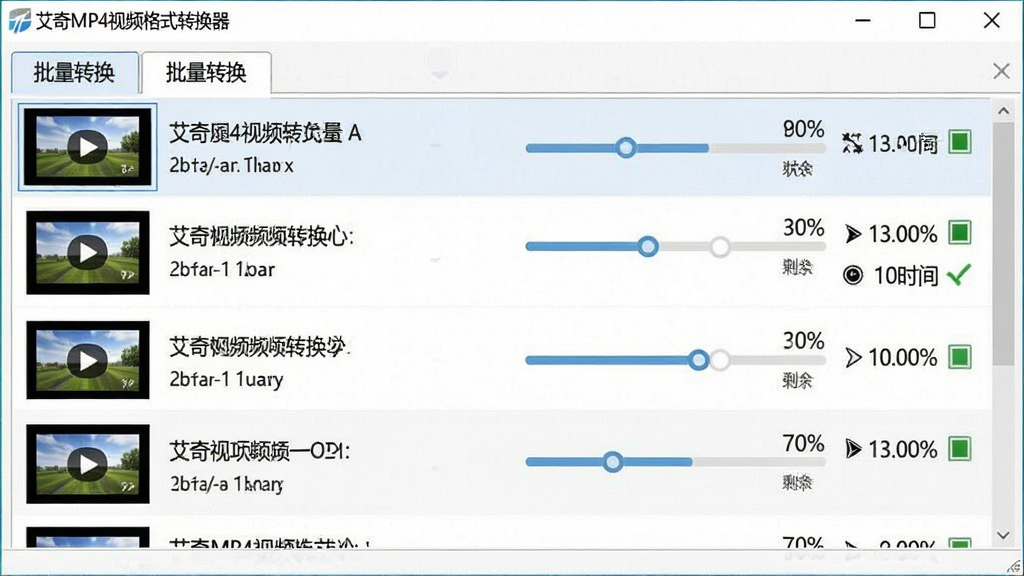Click the play arrow in fourth row near 13.00%

click(x=853, y=449)
